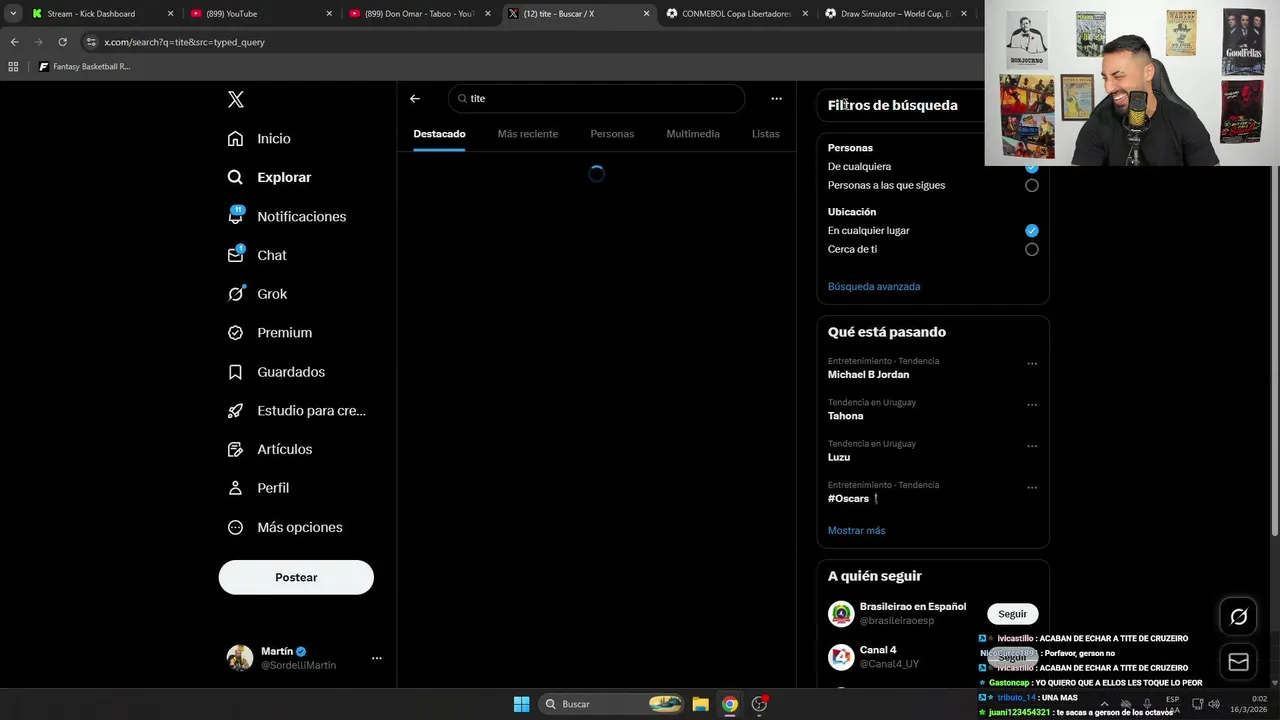Open Fantasy Basketball bookmark

pos(84,66)
